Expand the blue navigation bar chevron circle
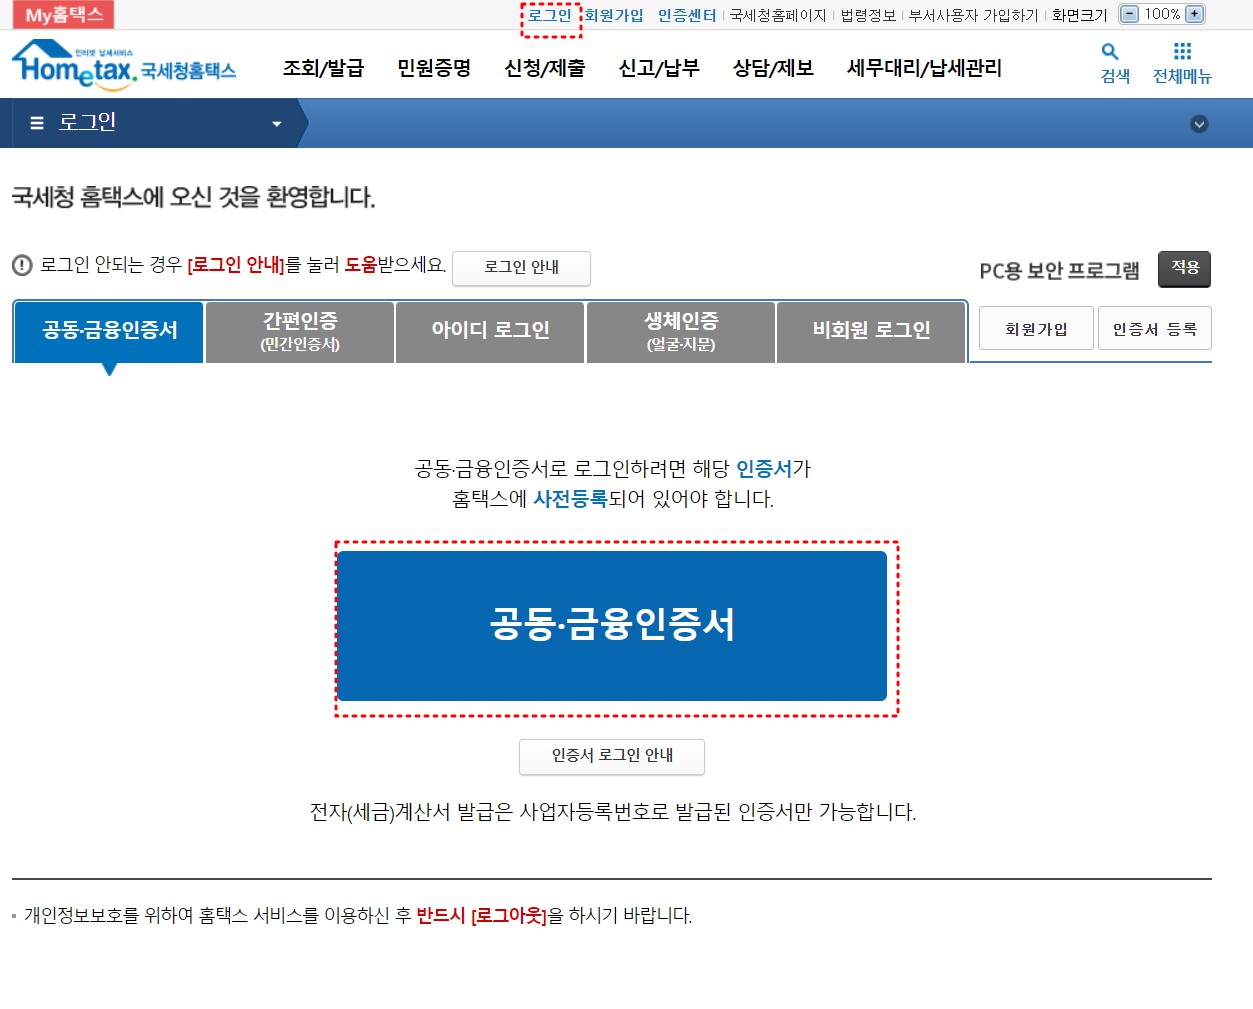This screenshot has height=1009, width=1253. coord(1200,124)
